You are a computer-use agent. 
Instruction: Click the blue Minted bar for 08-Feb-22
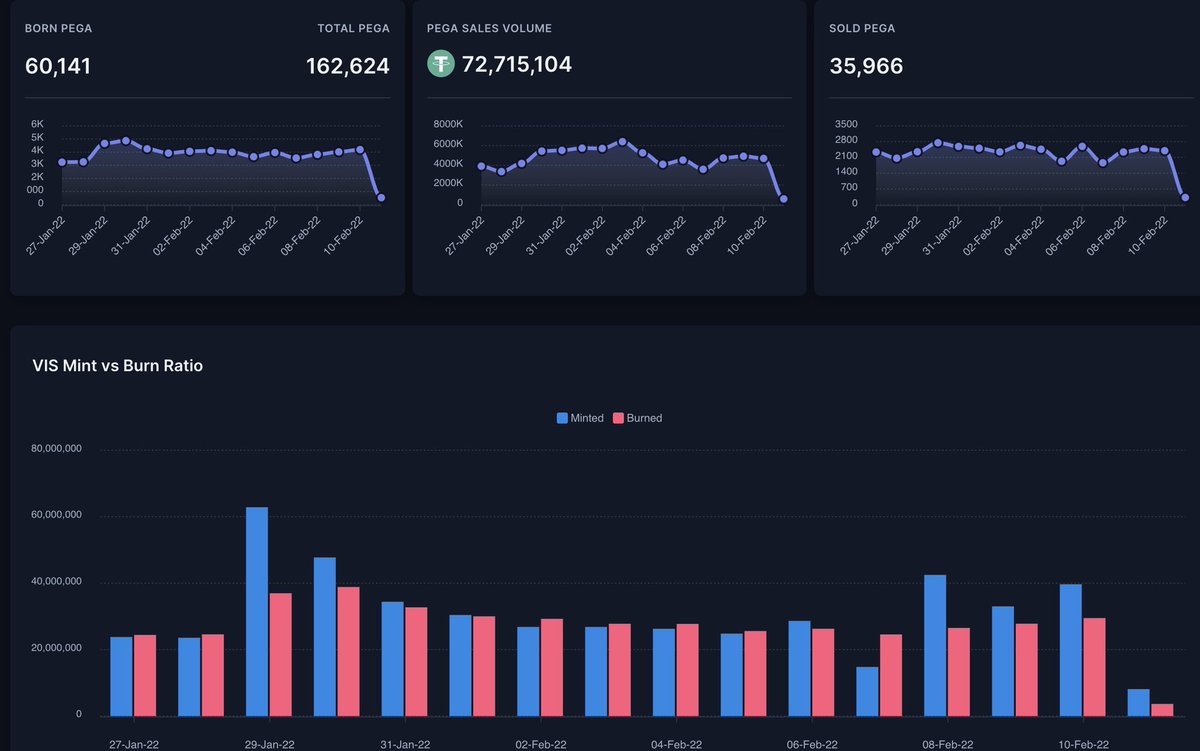(935, 645)
